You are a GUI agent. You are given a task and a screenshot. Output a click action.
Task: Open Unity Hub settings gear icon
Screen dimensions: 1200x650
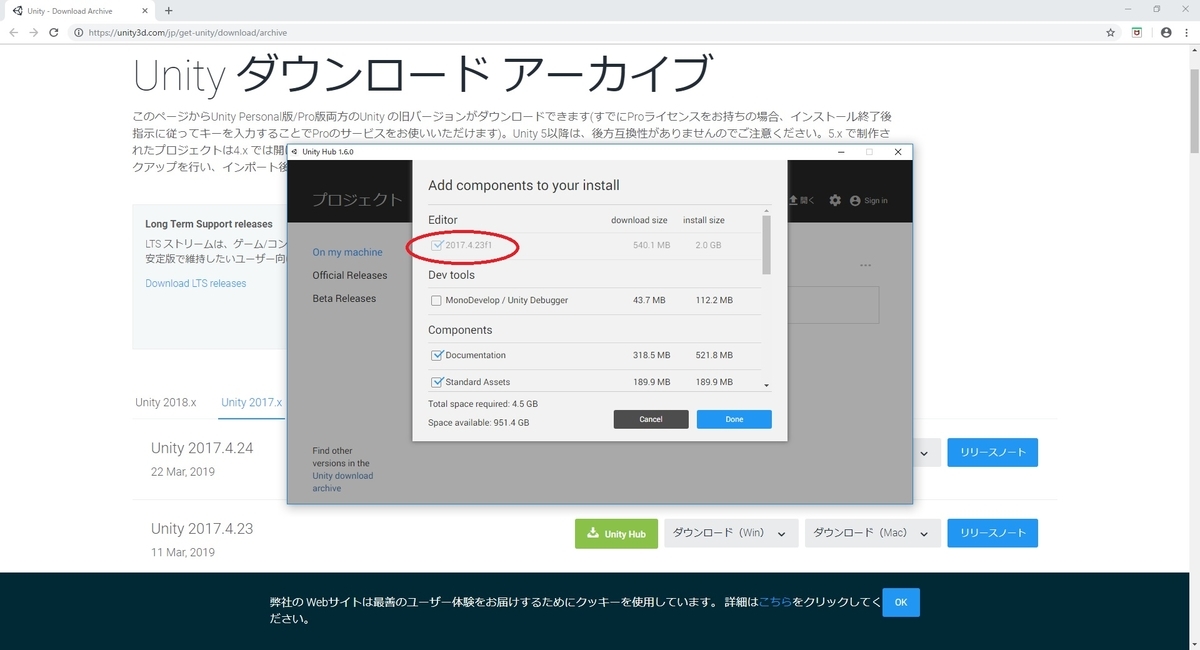(835, 200)
